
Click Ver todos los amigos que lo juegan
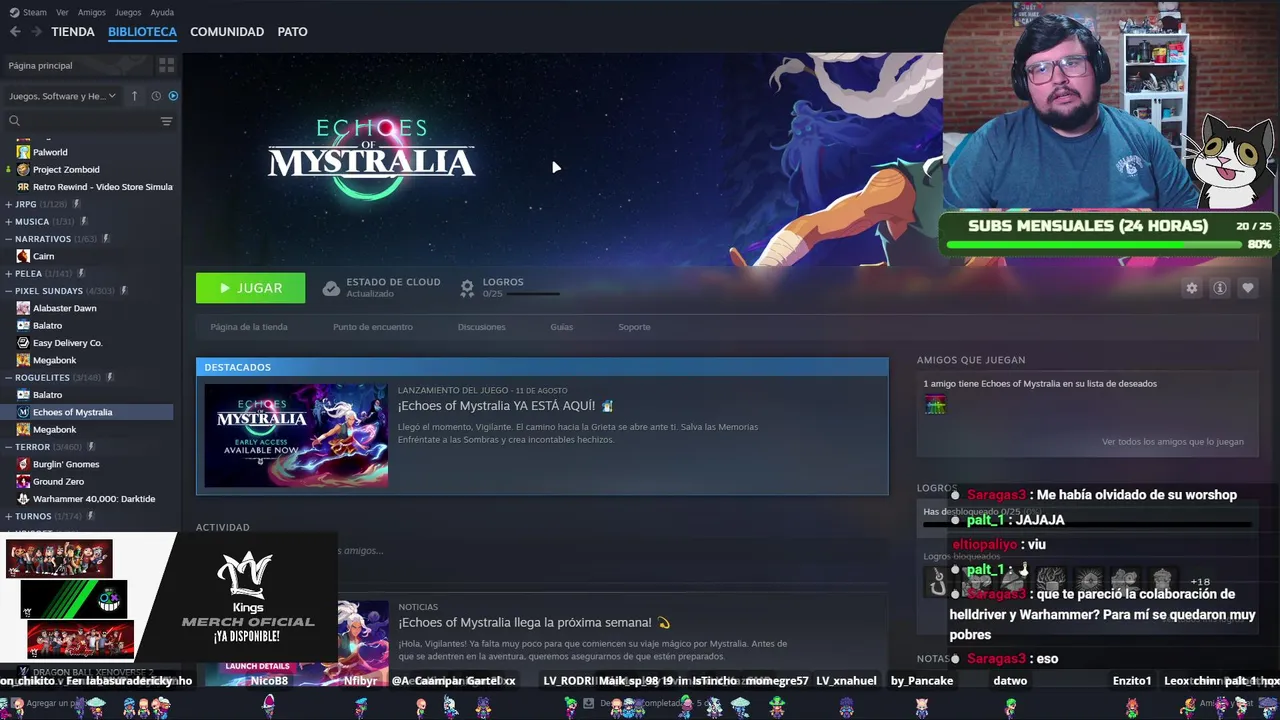(x=1173, y=442)
